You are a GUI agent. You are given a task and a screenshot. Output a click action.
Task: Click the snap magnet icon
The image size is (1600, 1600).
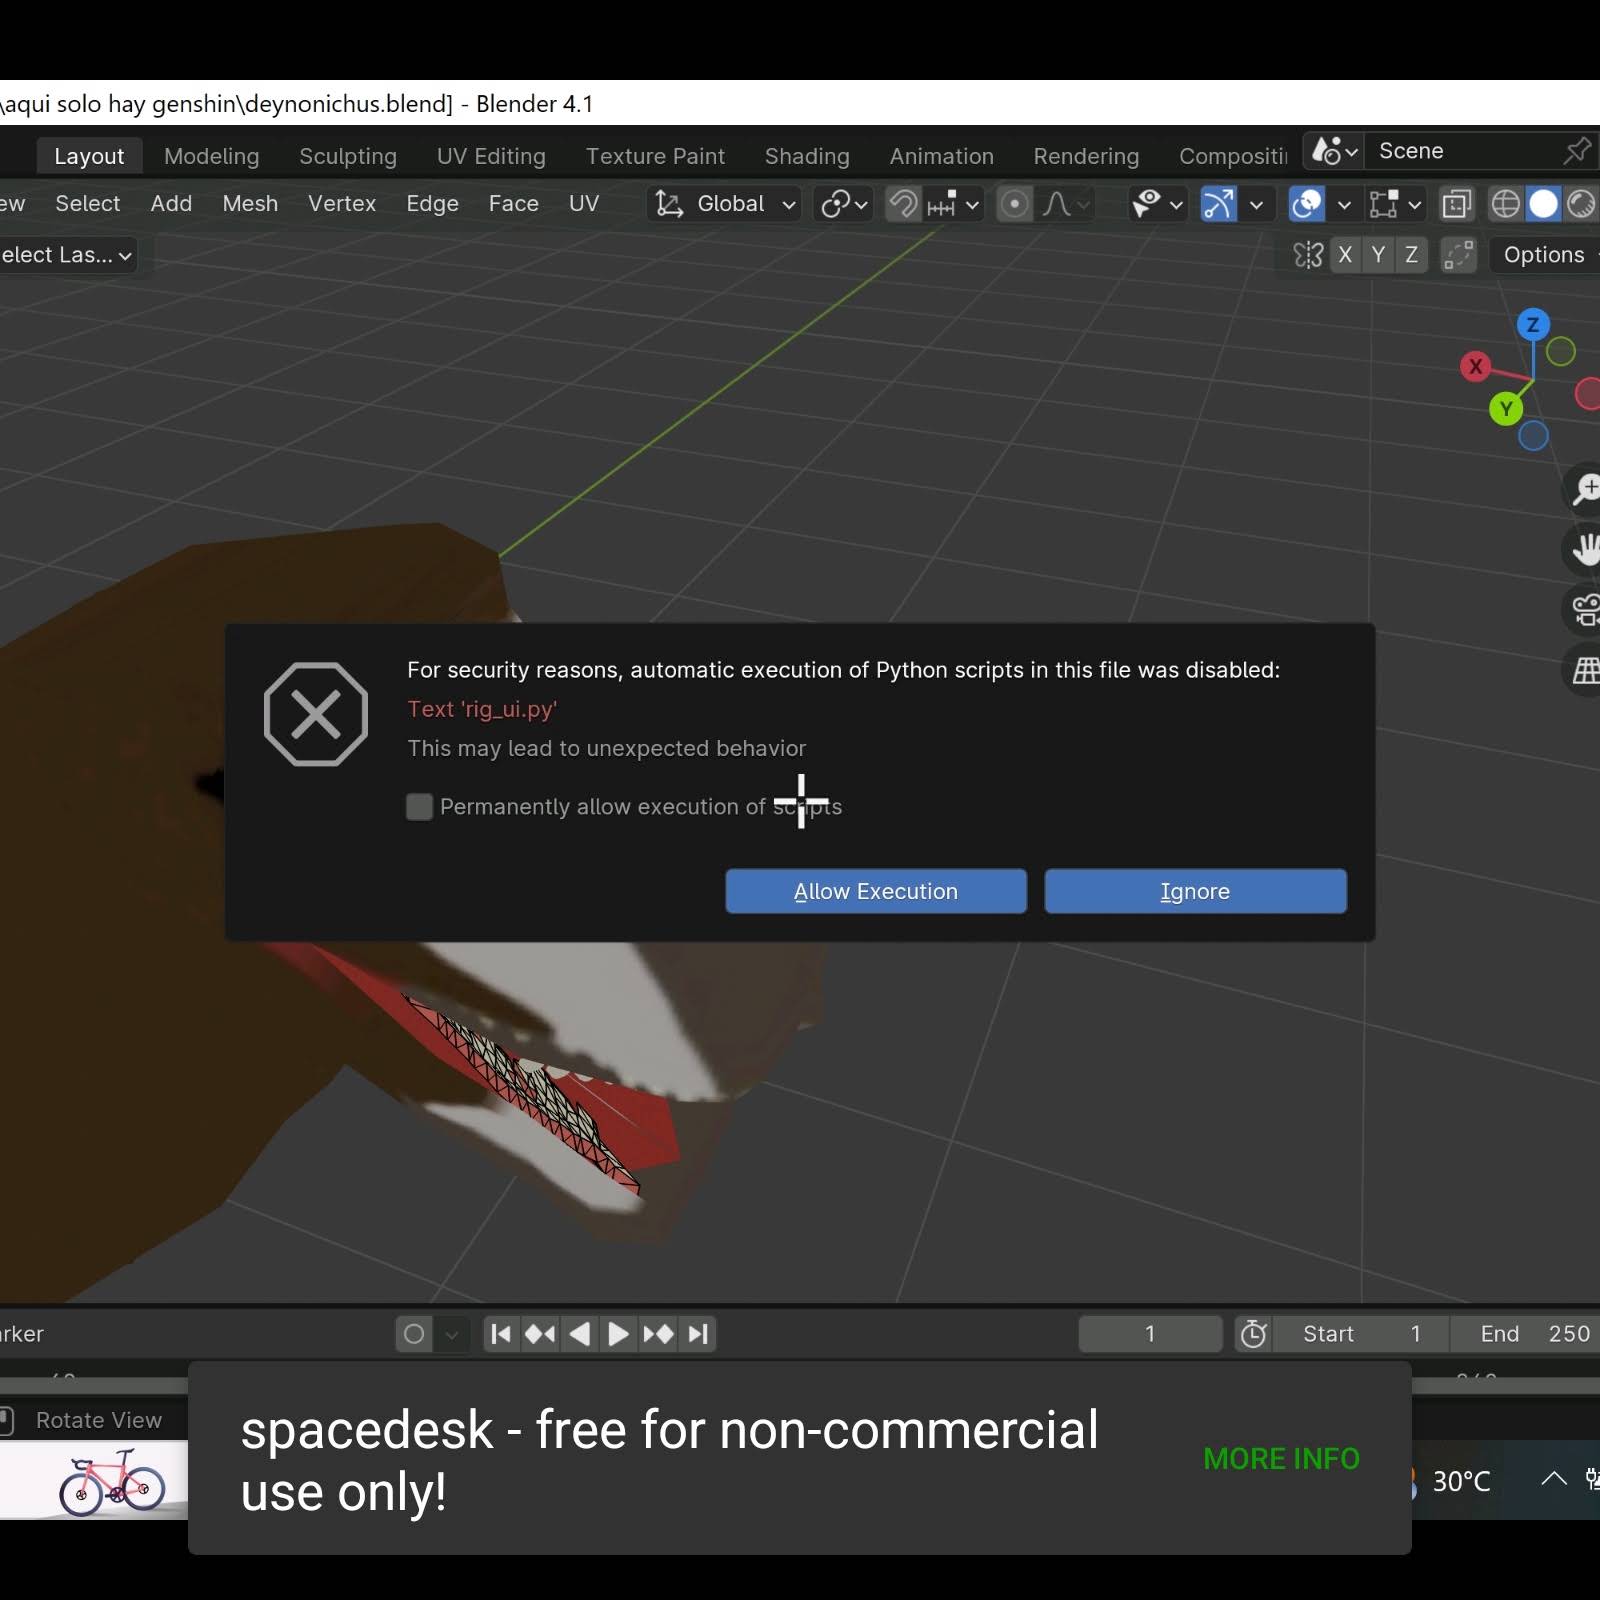[x=903, y=204]
